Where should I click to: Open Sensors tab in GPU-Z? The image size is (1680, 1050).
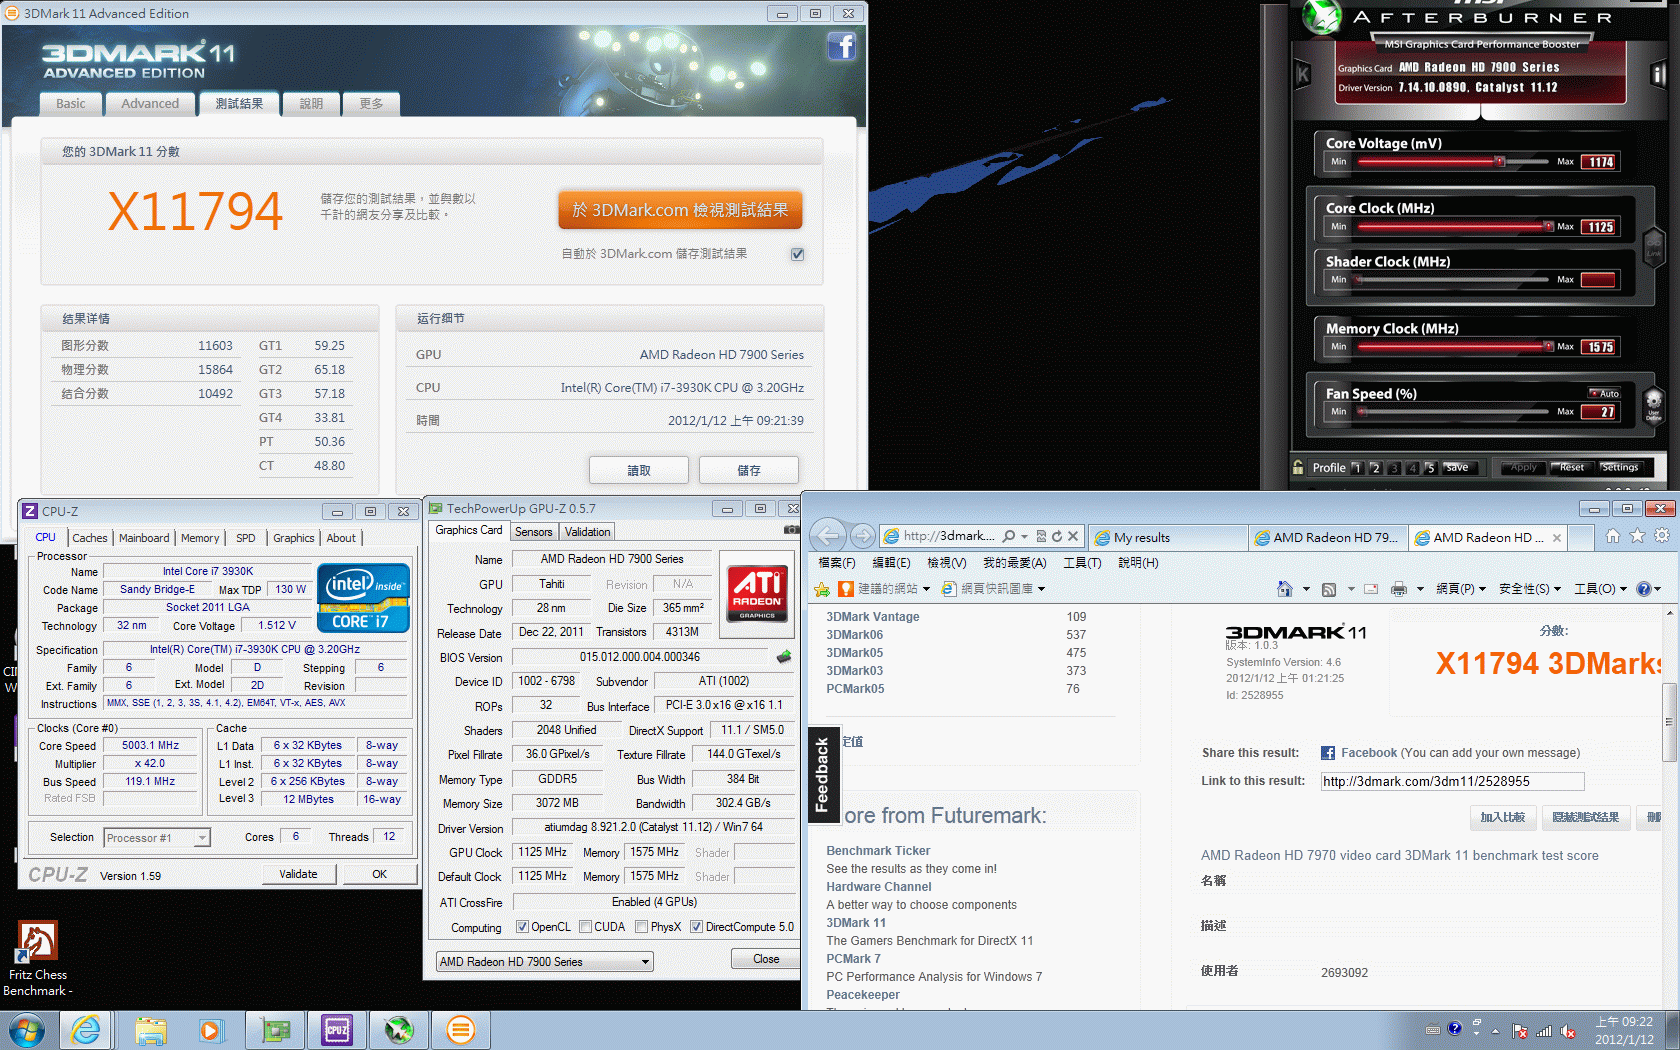pyautogui.click(x=533, y=532)
